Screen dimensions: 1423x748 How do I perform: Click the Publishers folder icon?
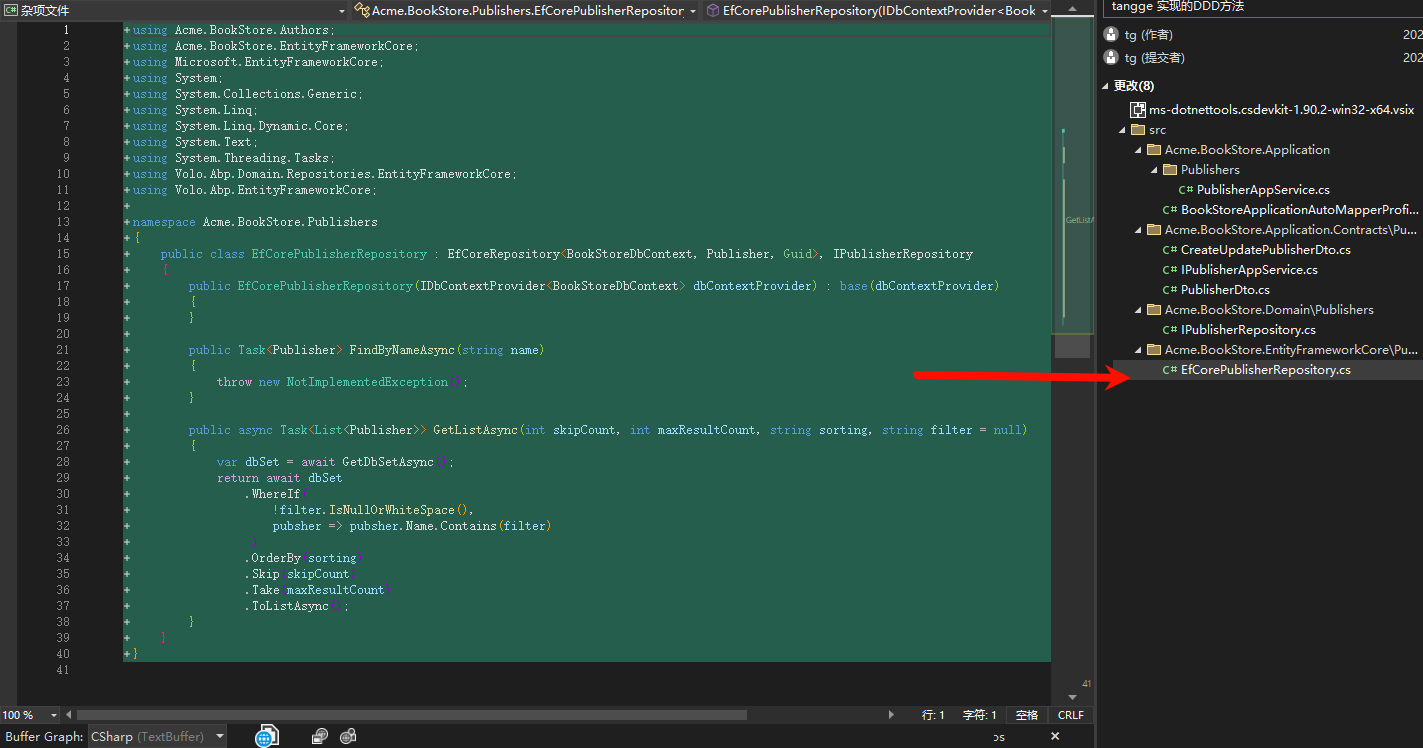point(1169,170)
